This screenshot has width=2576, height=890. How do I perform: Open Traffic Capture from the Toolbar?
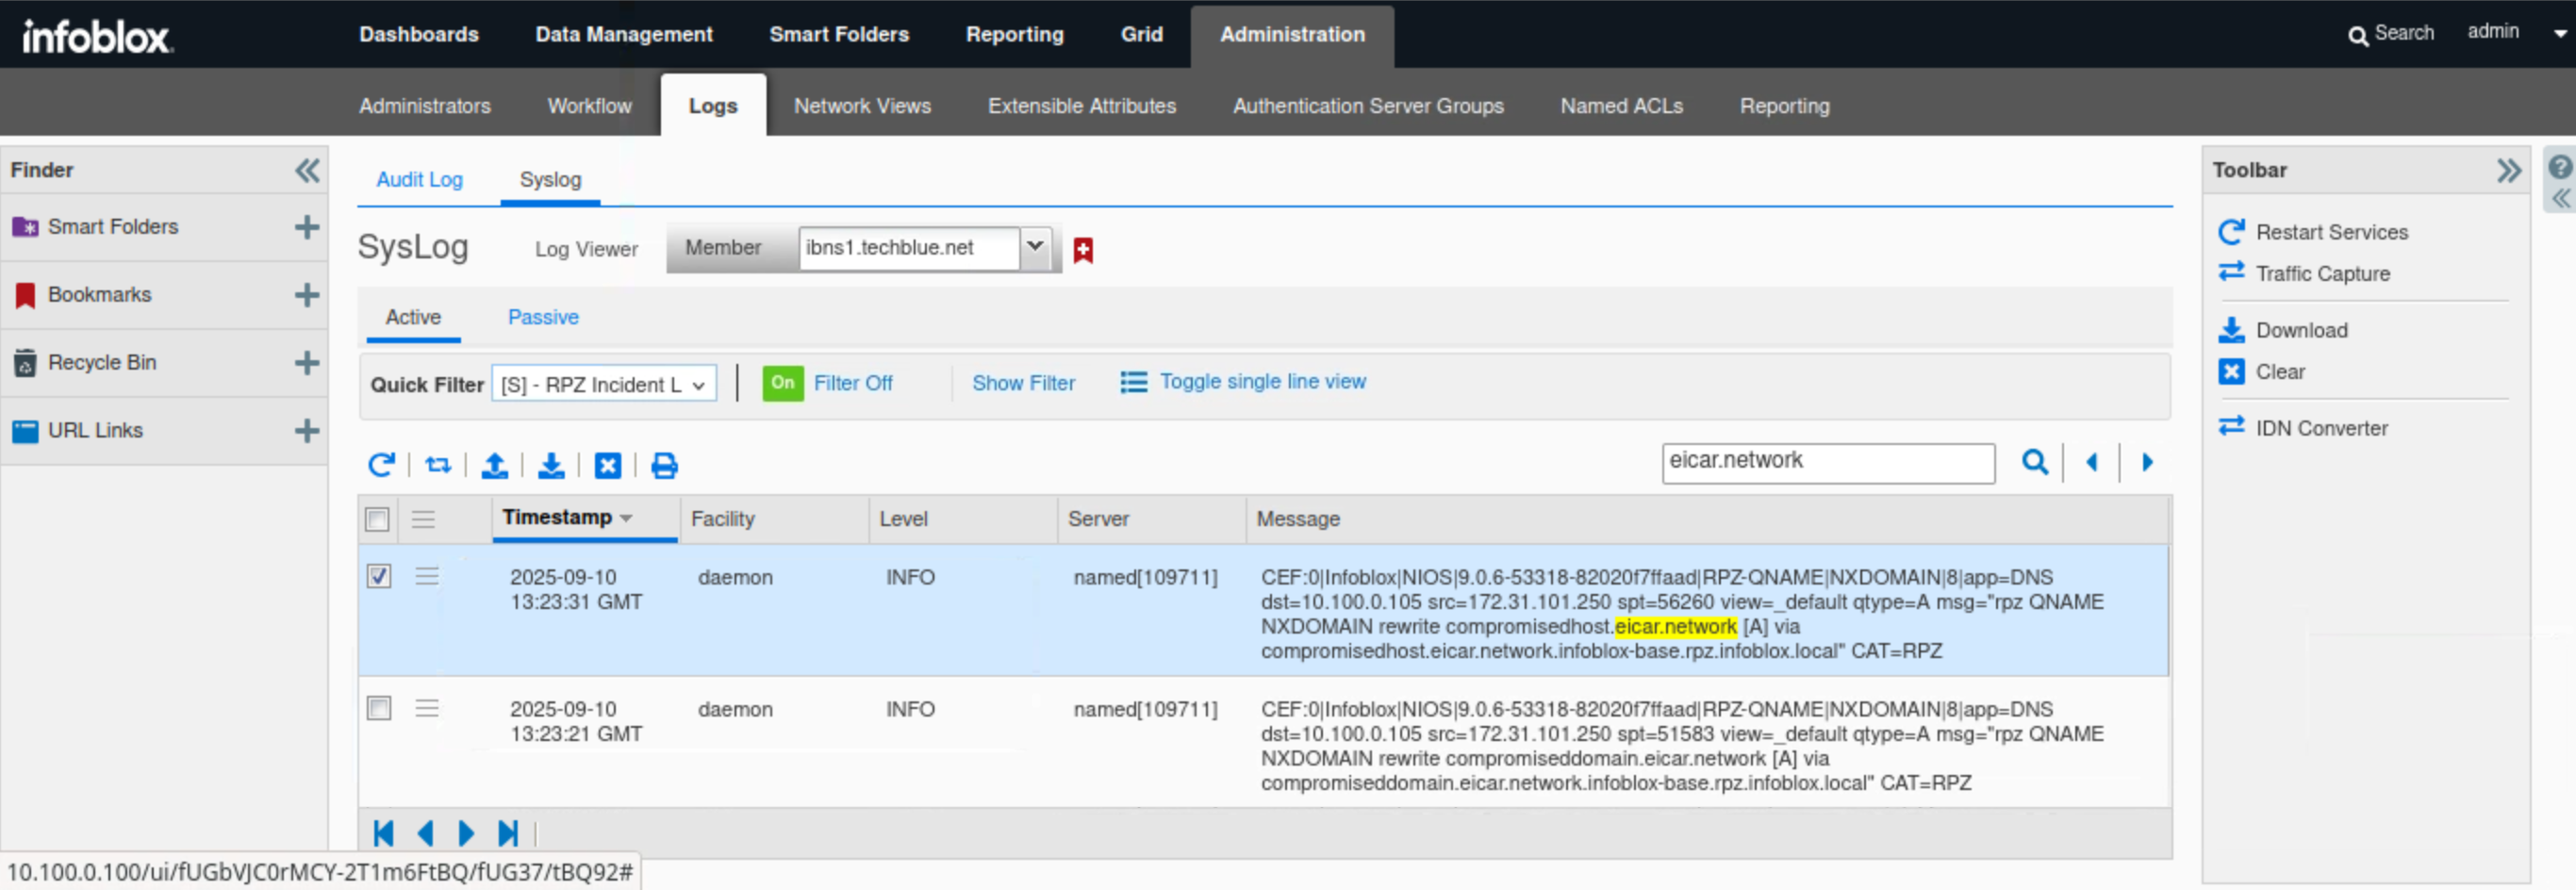click(2321, 273)
